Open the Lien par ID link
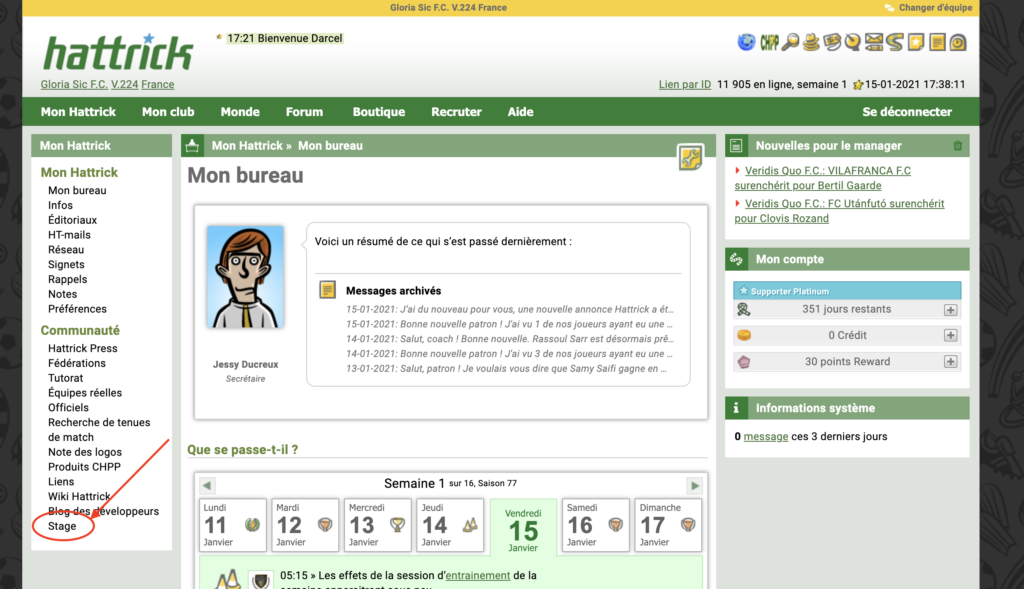The height and width of the screenshot is (589, 1024). 684,84
